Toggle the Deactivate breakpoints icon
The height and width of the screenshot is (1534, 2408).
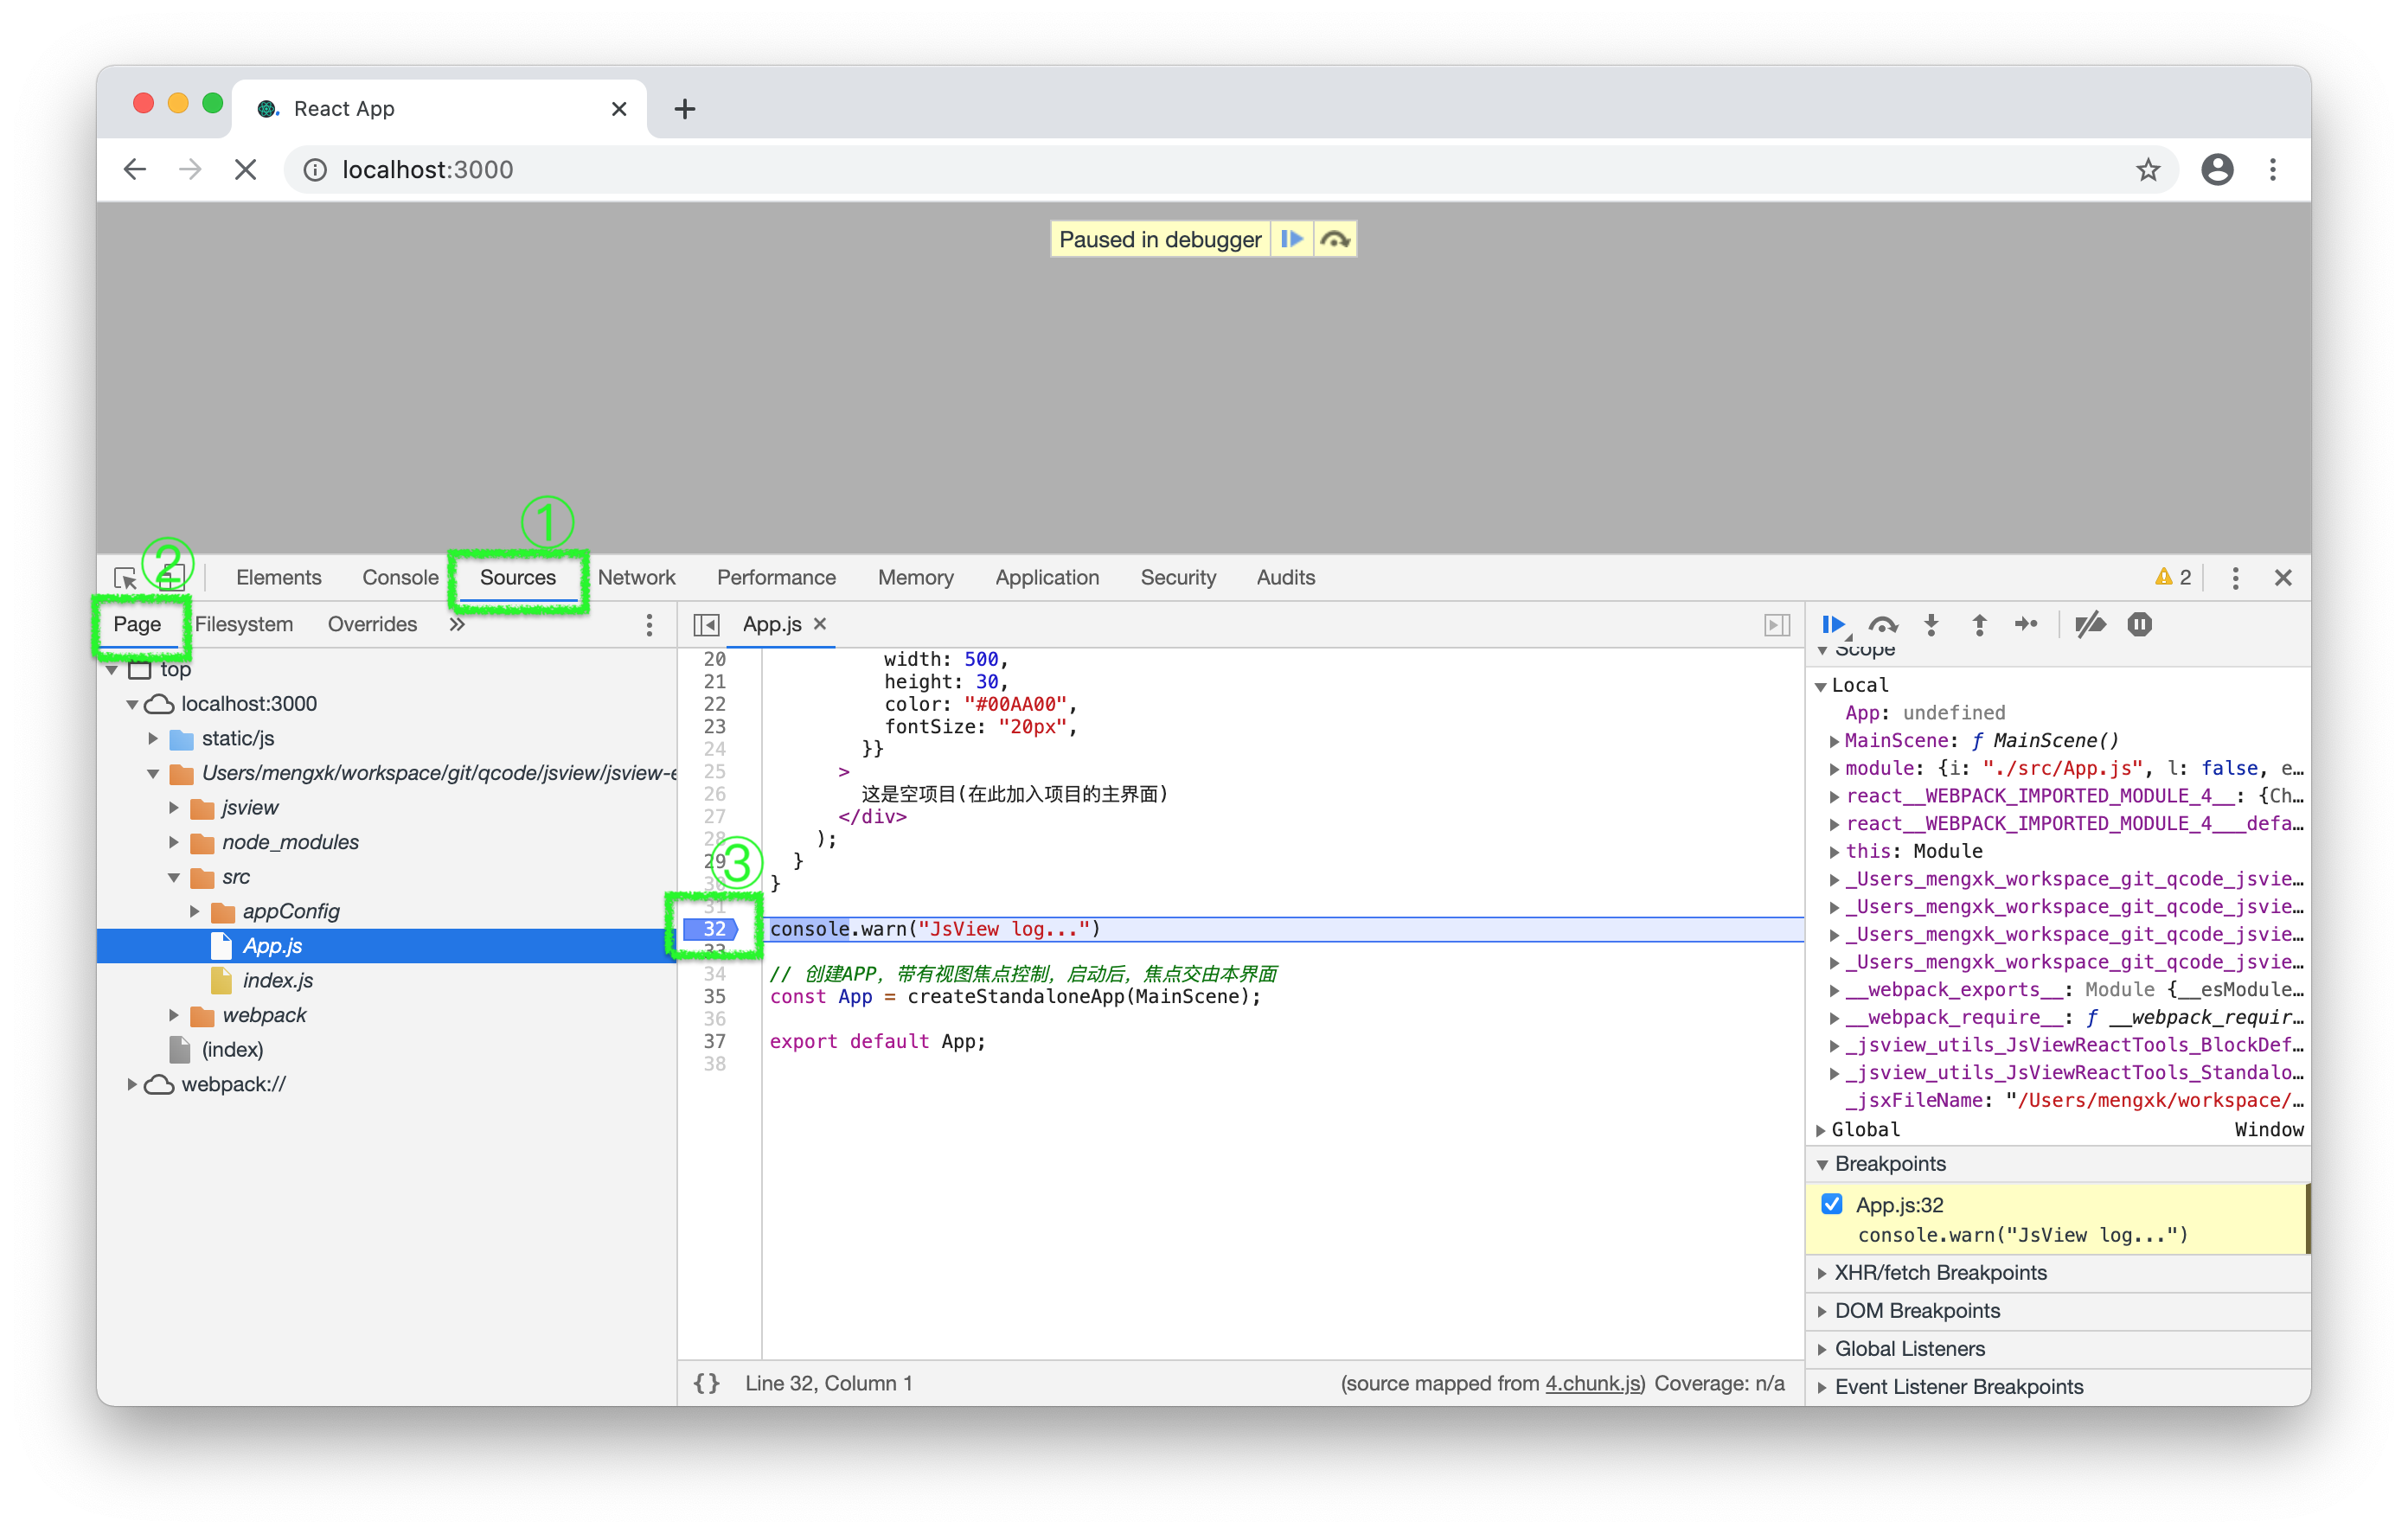[2090, 624]
